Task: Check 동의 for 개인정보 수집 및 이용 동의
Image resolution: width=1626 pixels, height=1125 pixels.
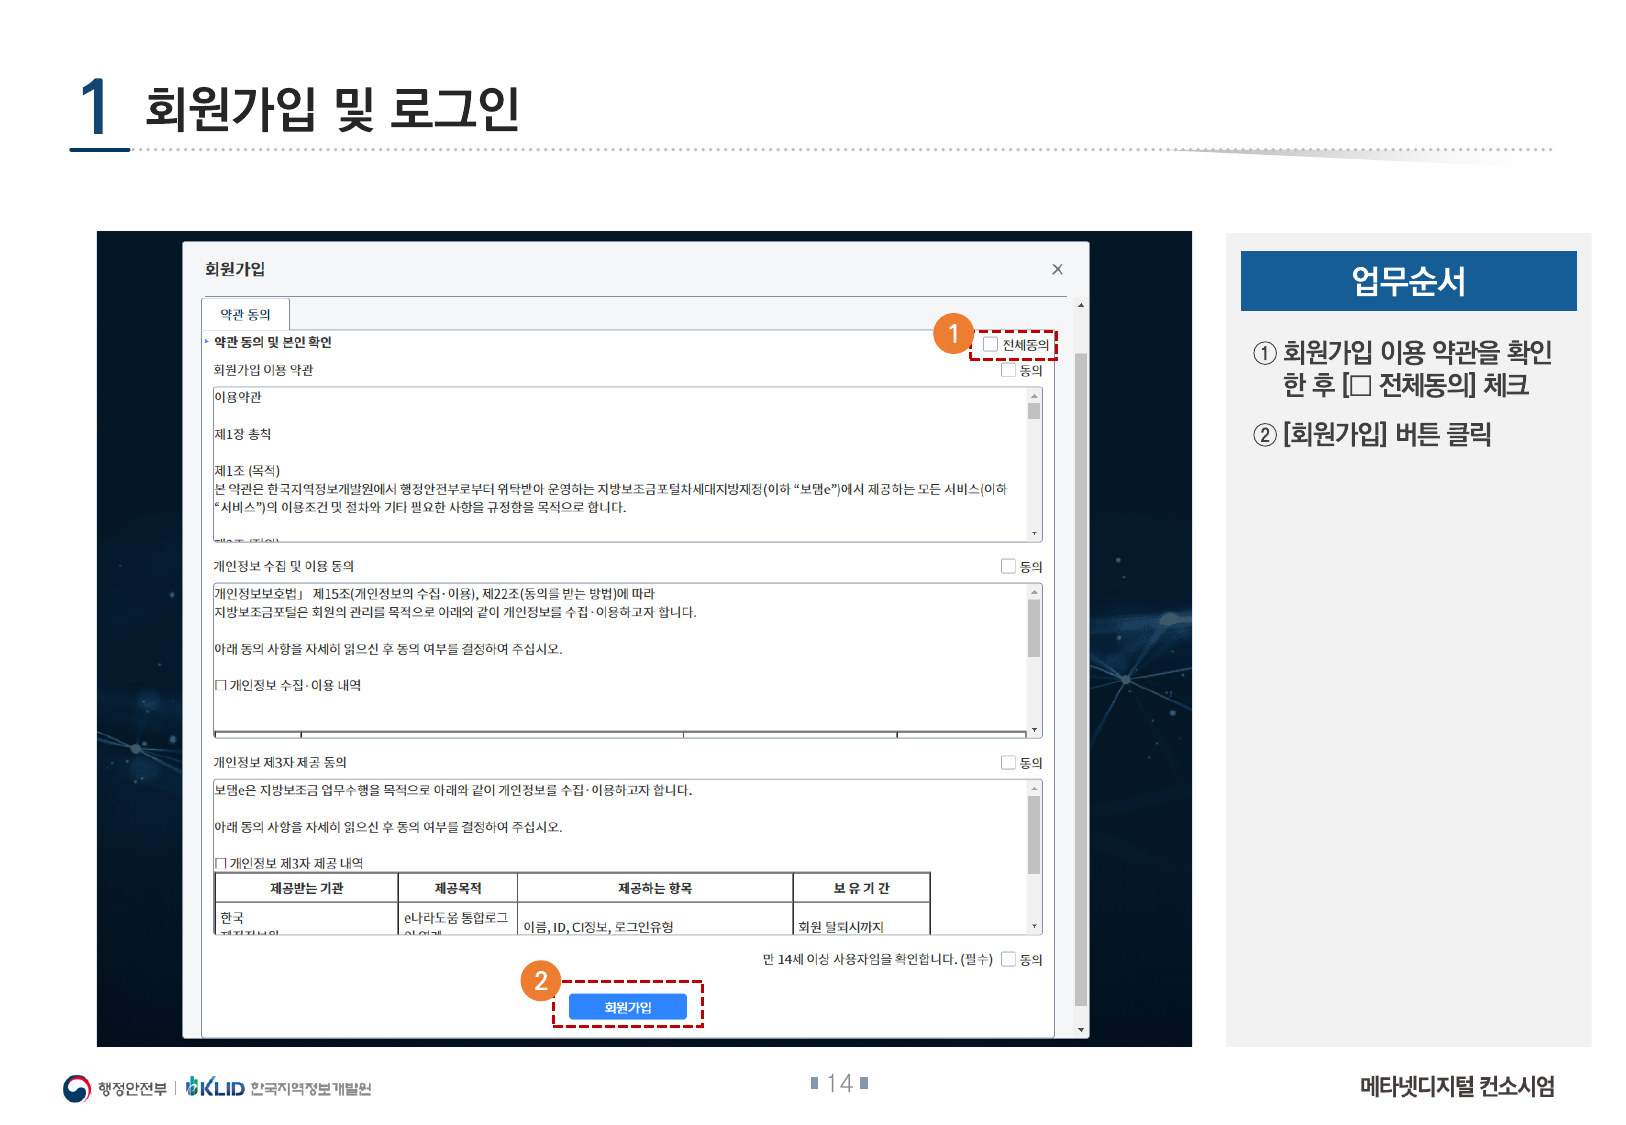Action: 1008,566
